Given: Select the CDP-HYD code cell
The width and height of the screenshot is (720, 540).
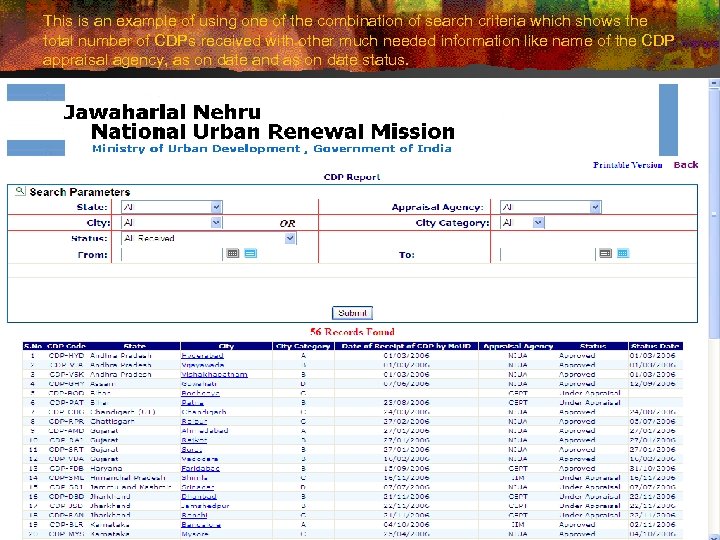Looking at the screenshot, I should [67, 356].
